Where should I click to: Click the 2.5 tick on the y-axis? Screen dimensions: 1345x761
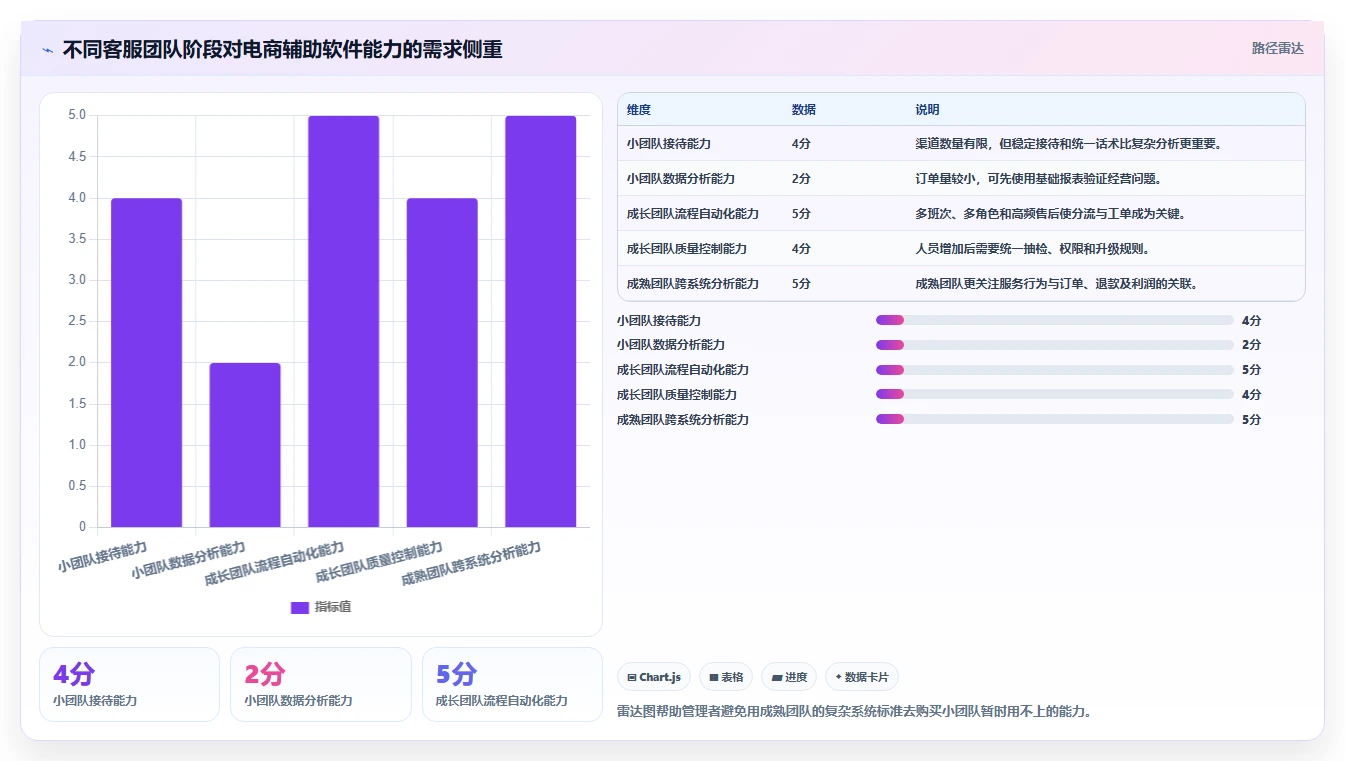[x=77, y=321]
